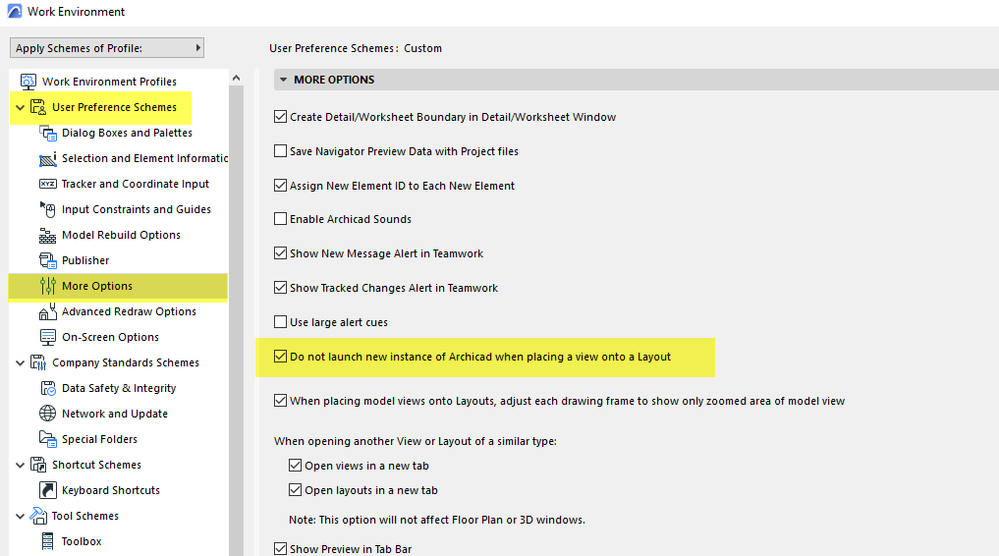The image size is (999, 556).
Task: Click the Network and Update globe icon
Action: tap(47, 414)
